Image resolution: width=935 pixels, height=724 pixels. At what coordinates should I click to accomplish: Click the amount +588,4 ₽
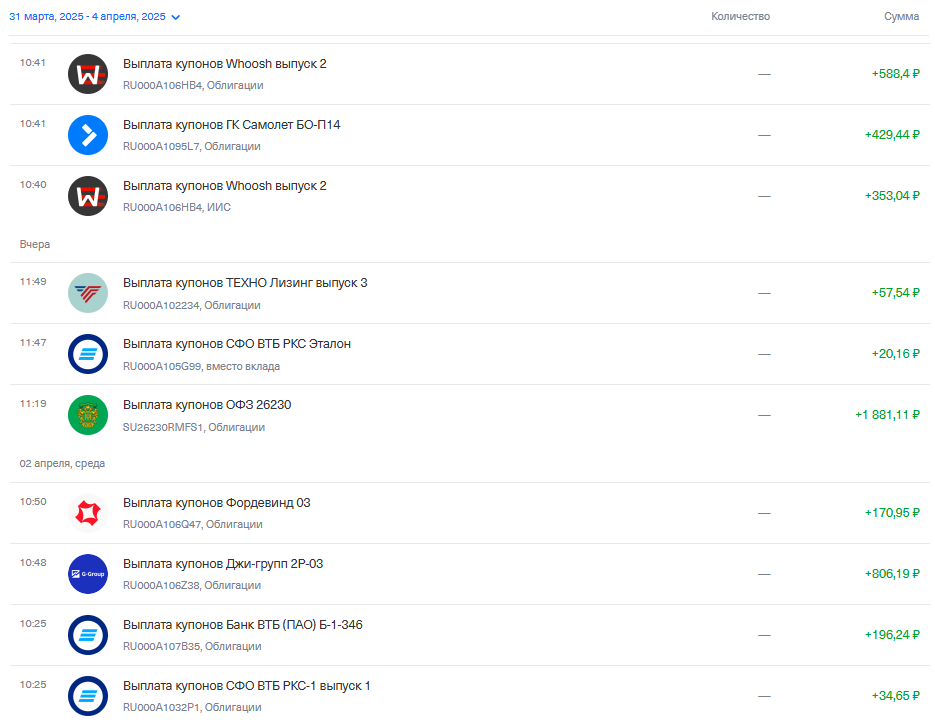click(x=896, y=74)
